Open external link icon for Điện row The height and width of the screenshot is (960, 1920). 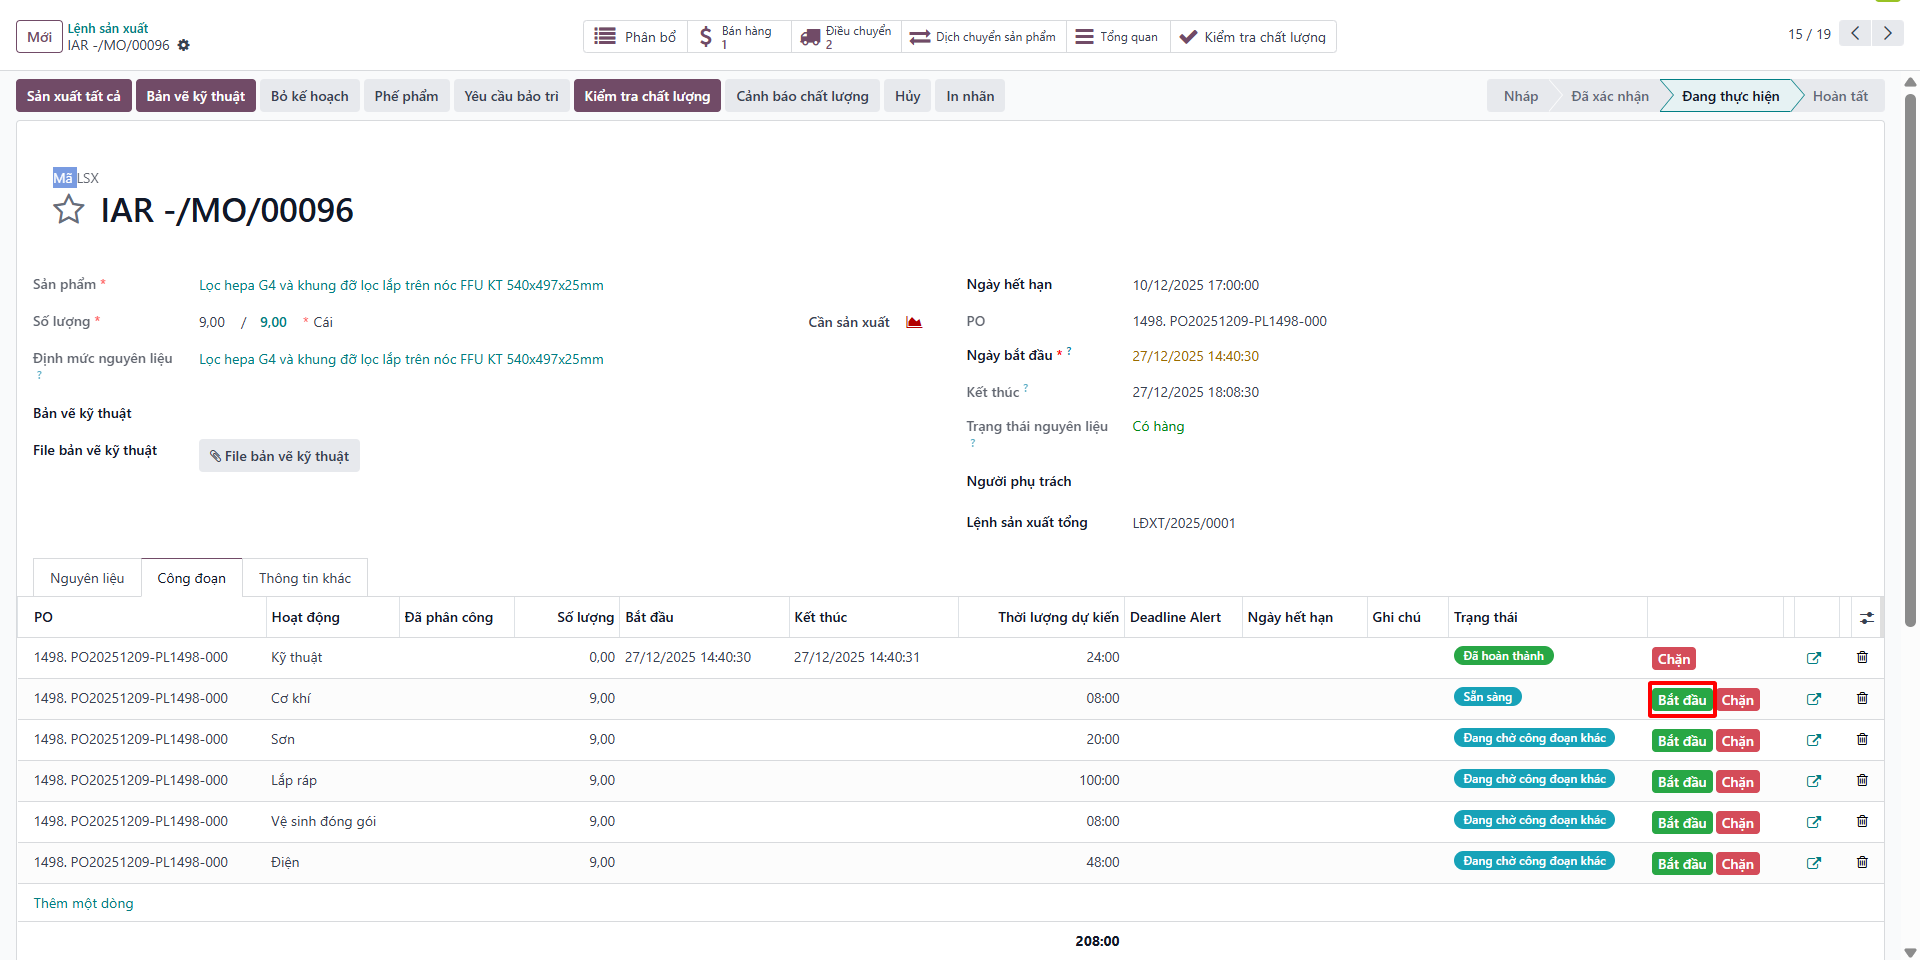(x=1813, y=863)
